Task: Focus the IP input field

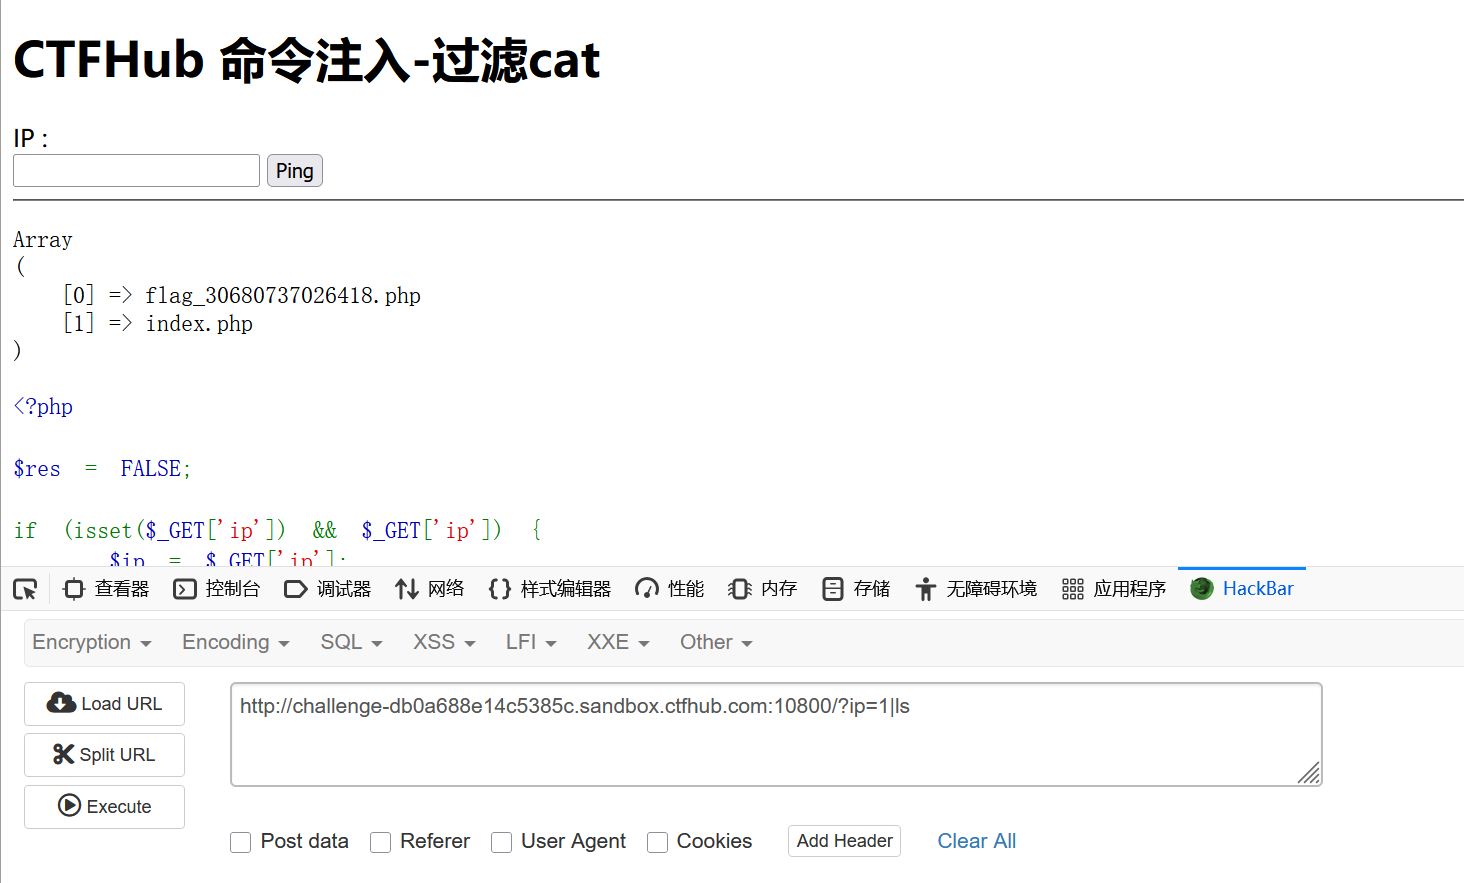Action: [x=136, y=170]
